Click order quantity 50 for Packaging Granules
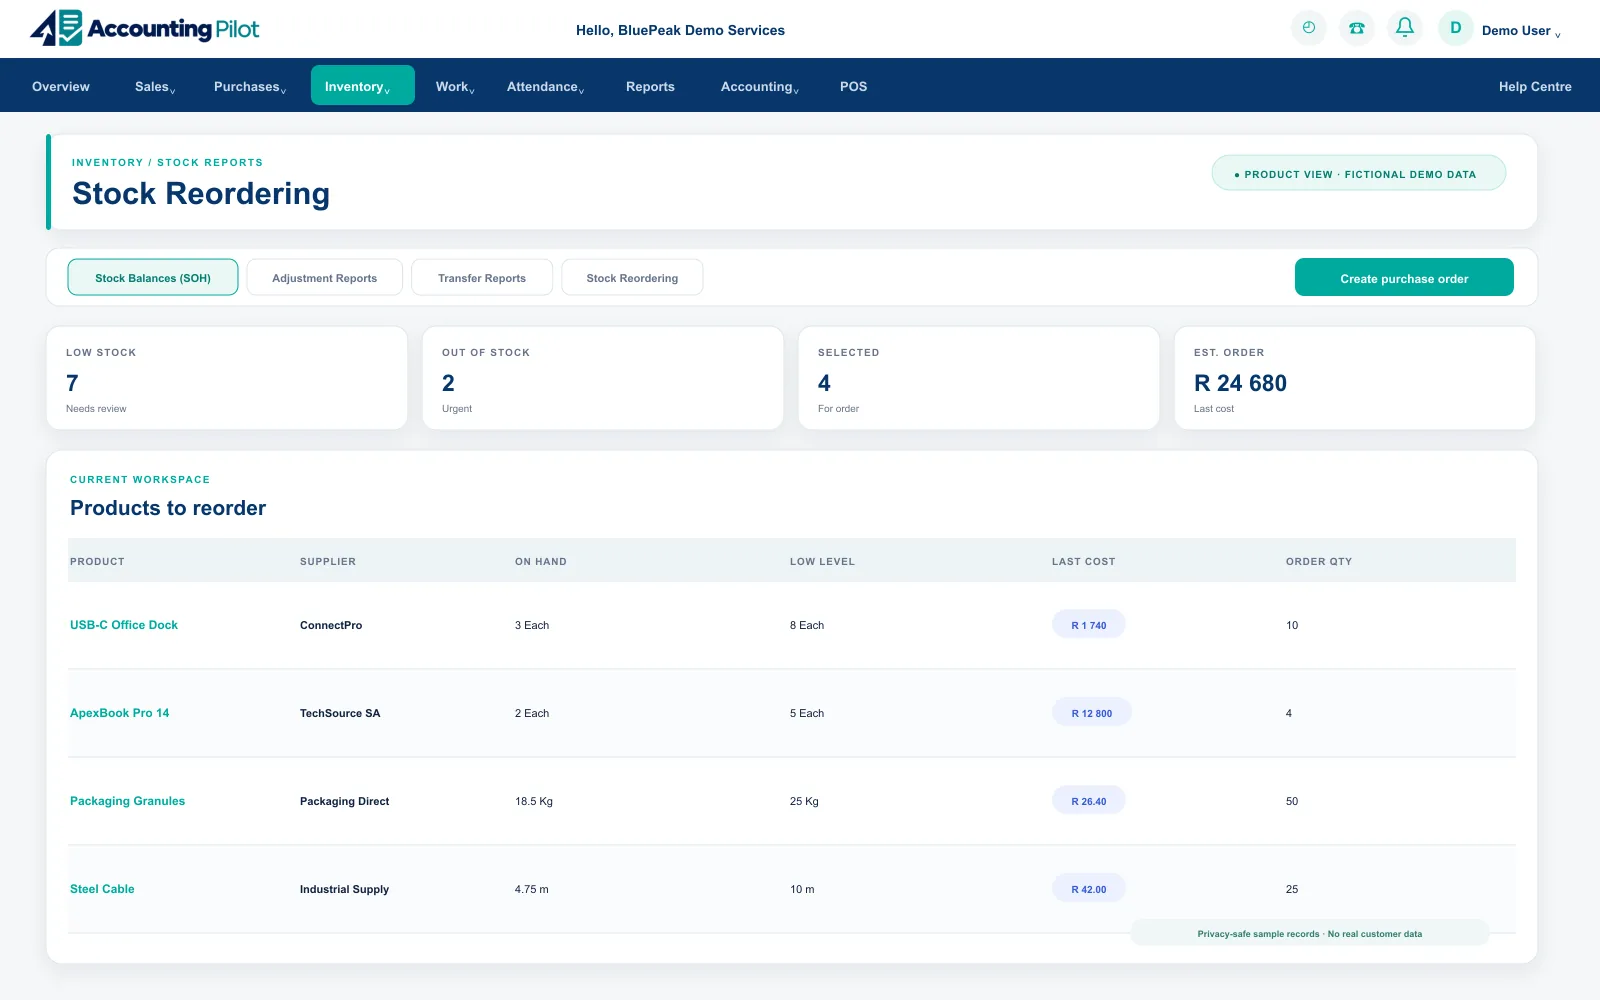Screen dimensions: 1600x1000 (x=1292, y=801)
